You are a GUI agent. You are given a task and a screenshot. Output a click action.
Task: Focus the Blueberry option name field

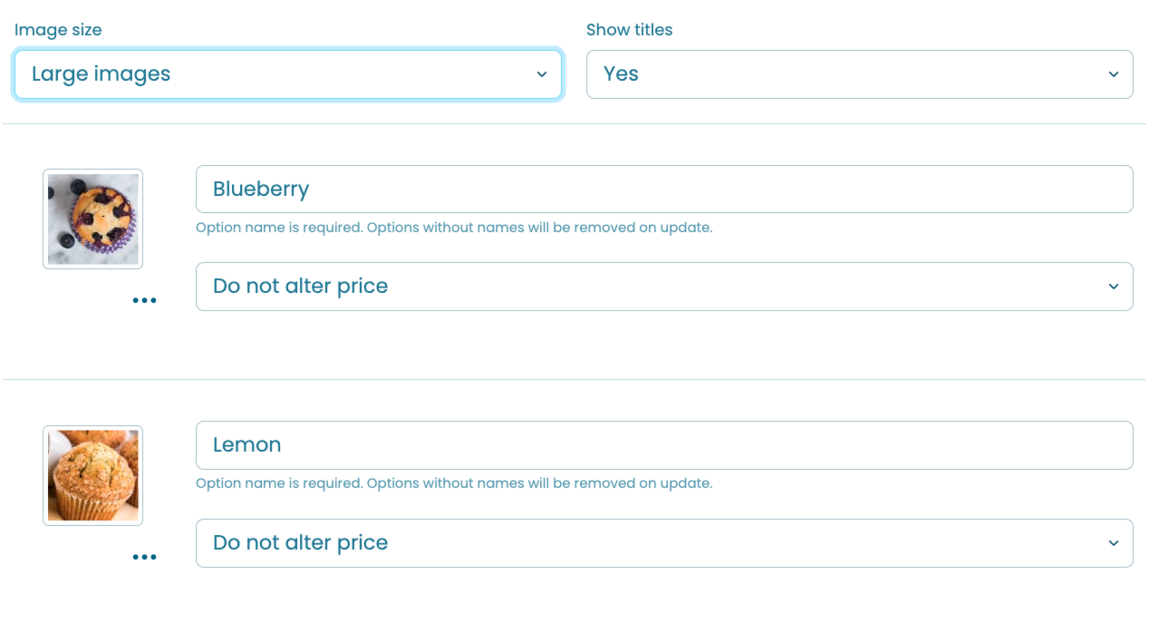click(664, 189)
